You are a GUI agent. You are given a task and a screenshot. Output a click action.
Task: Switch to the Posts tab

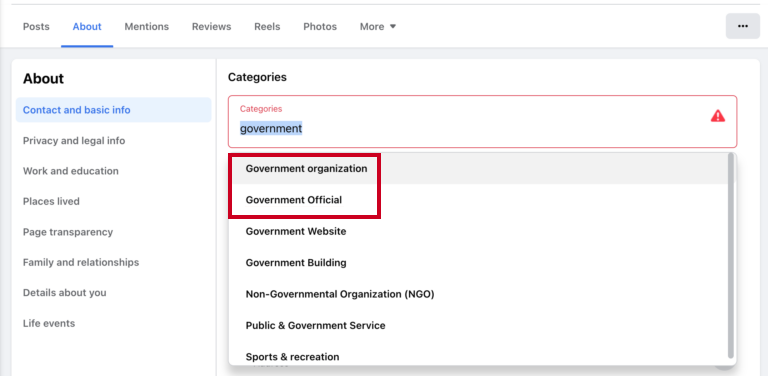[36, 26]
